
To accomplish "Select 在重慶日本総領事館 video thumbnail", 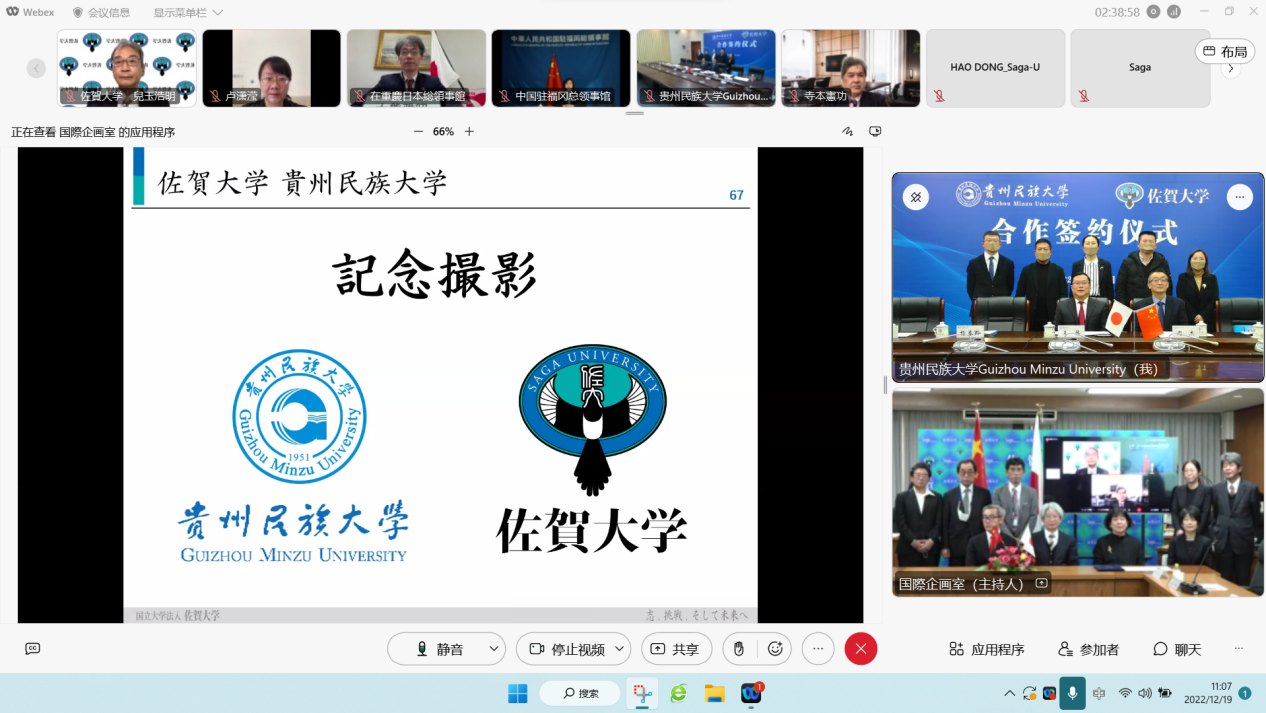I will (x=416, y=68).
